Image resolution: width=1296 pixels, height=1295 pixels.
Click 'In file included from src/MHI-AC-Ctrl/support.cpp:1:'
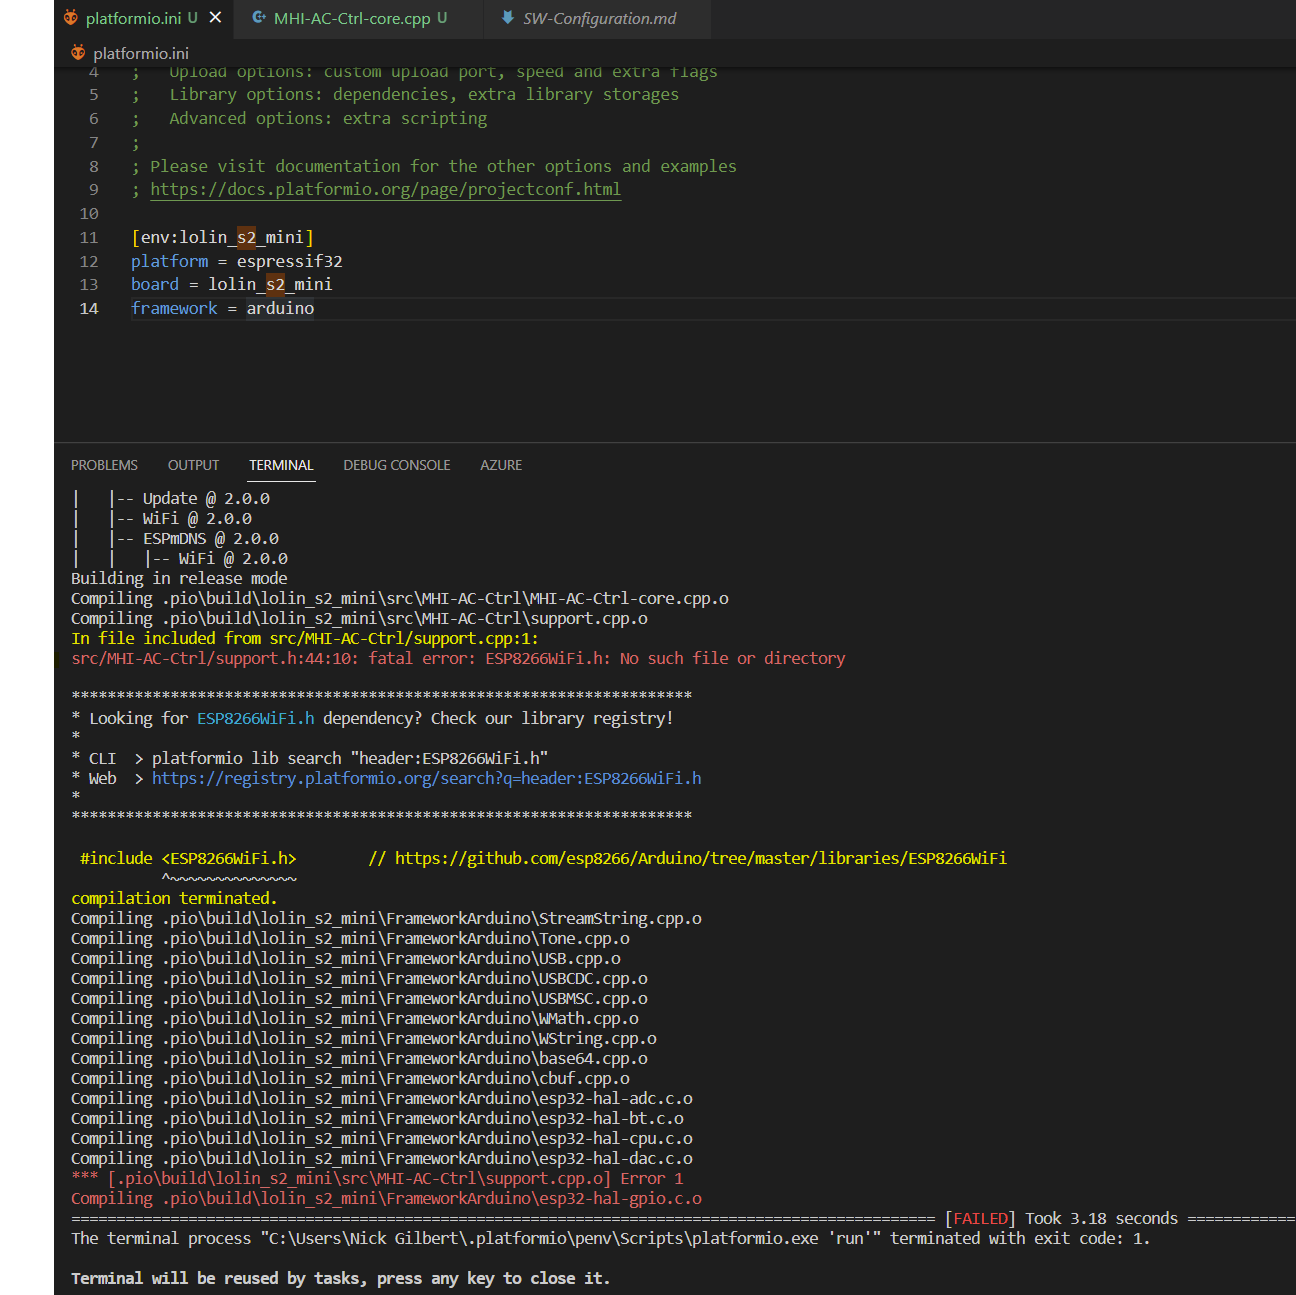[x=305, y=638]
